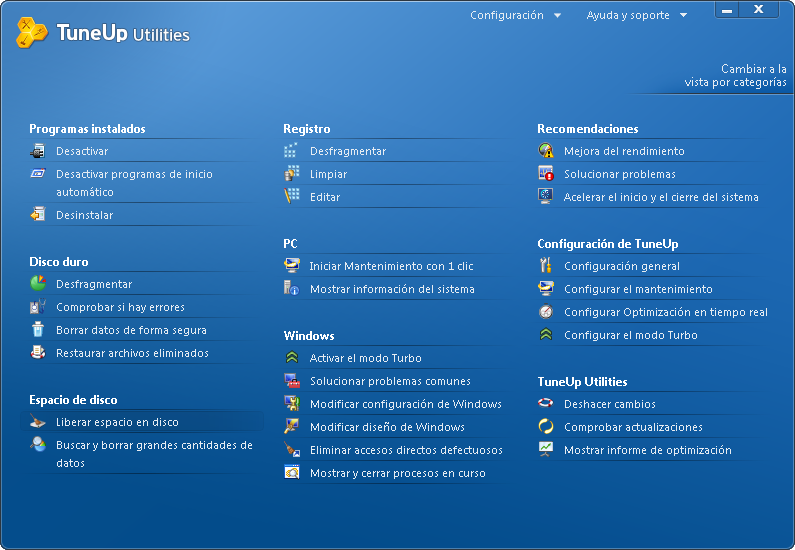
Task: Click the printer icon beside Desactivar
Action: 38,151
